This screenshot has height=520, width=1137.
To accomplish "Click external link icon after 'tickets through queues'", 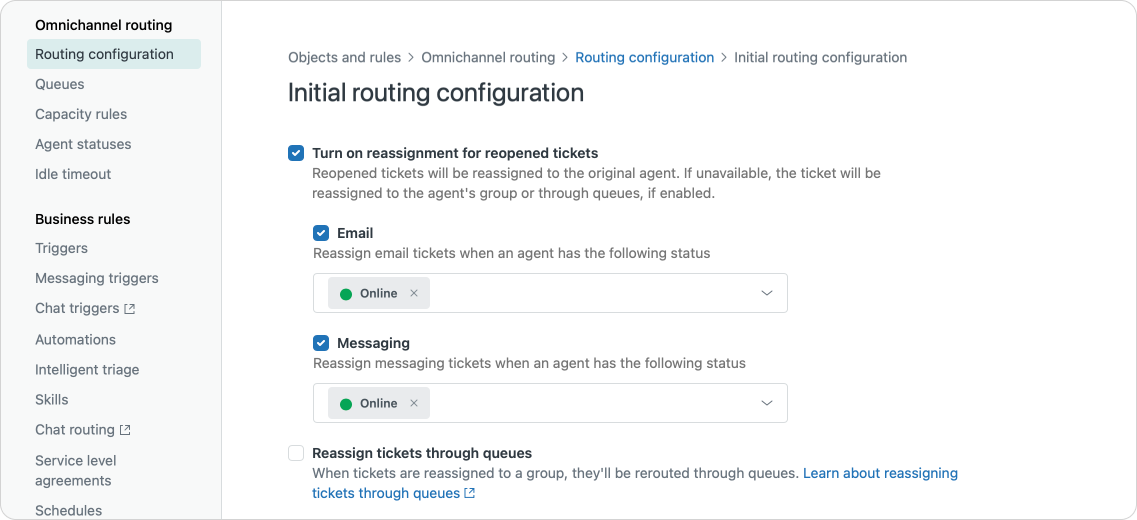I will click(x=470, y=493).
